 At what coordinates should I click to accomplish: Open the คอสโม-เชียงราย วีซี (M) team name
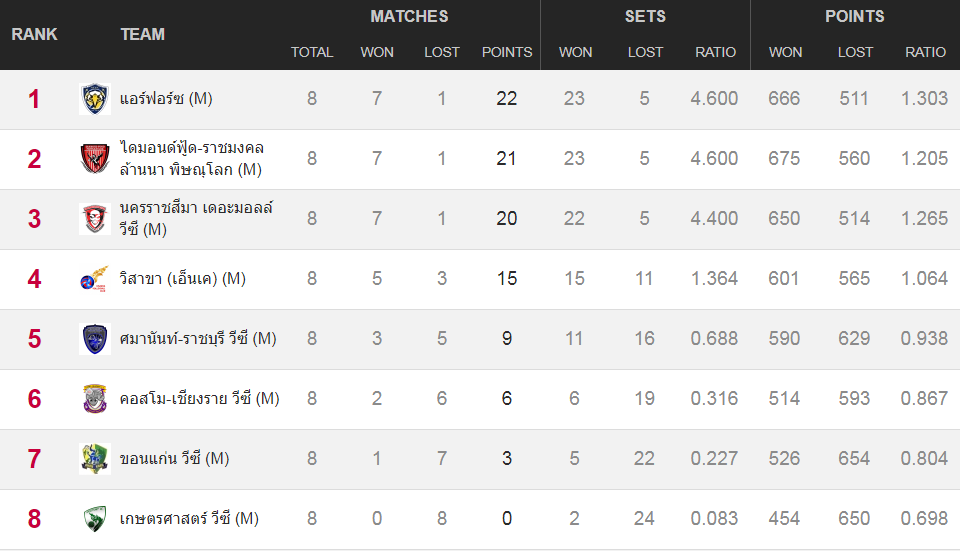pyautogui.click(x=199, y=399)
